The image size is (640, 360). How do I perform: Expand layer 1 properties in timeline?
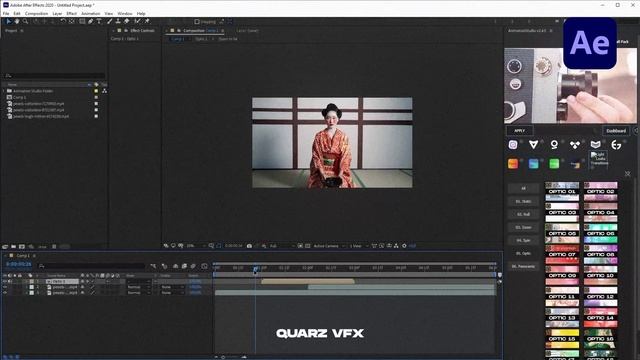(x=27, y=282)
